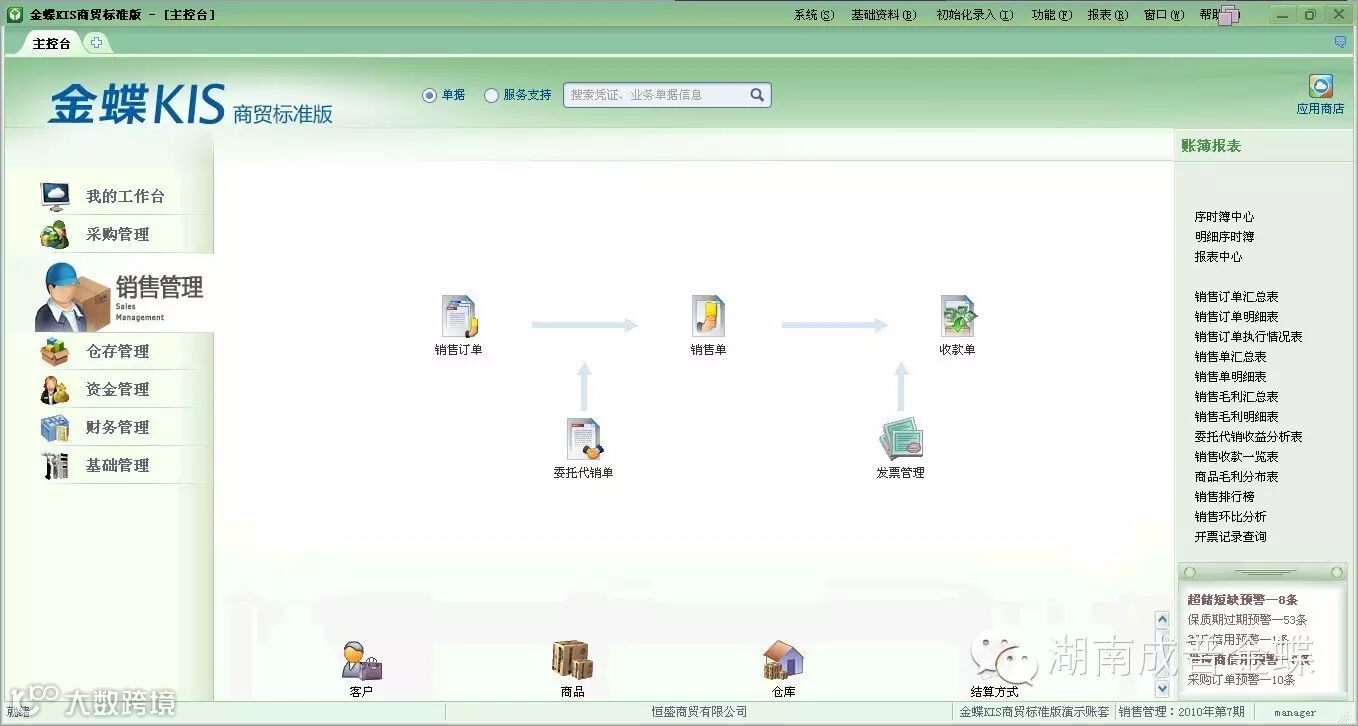Open the 销售订单明细表 report
The height and width of the screenshot is (726, 1358).
click(1236, 317)
